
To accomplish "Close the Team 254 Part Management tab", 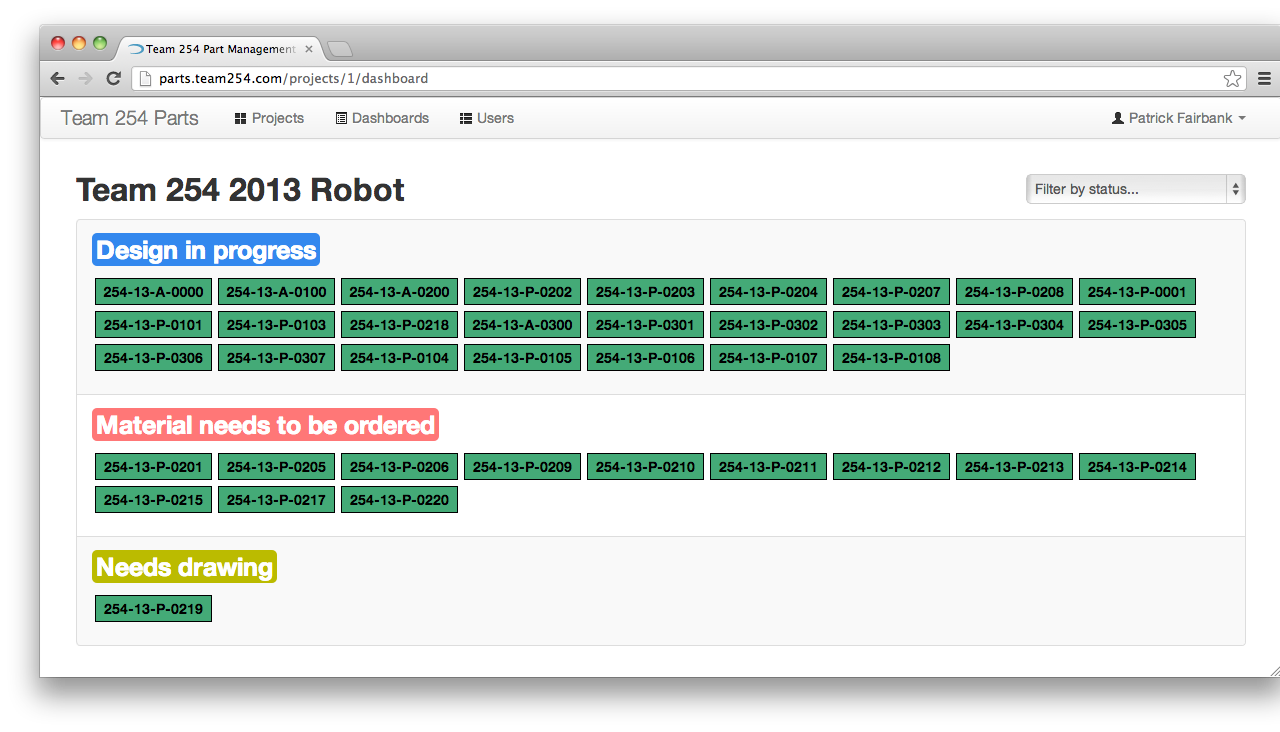I will coord(309,49).
